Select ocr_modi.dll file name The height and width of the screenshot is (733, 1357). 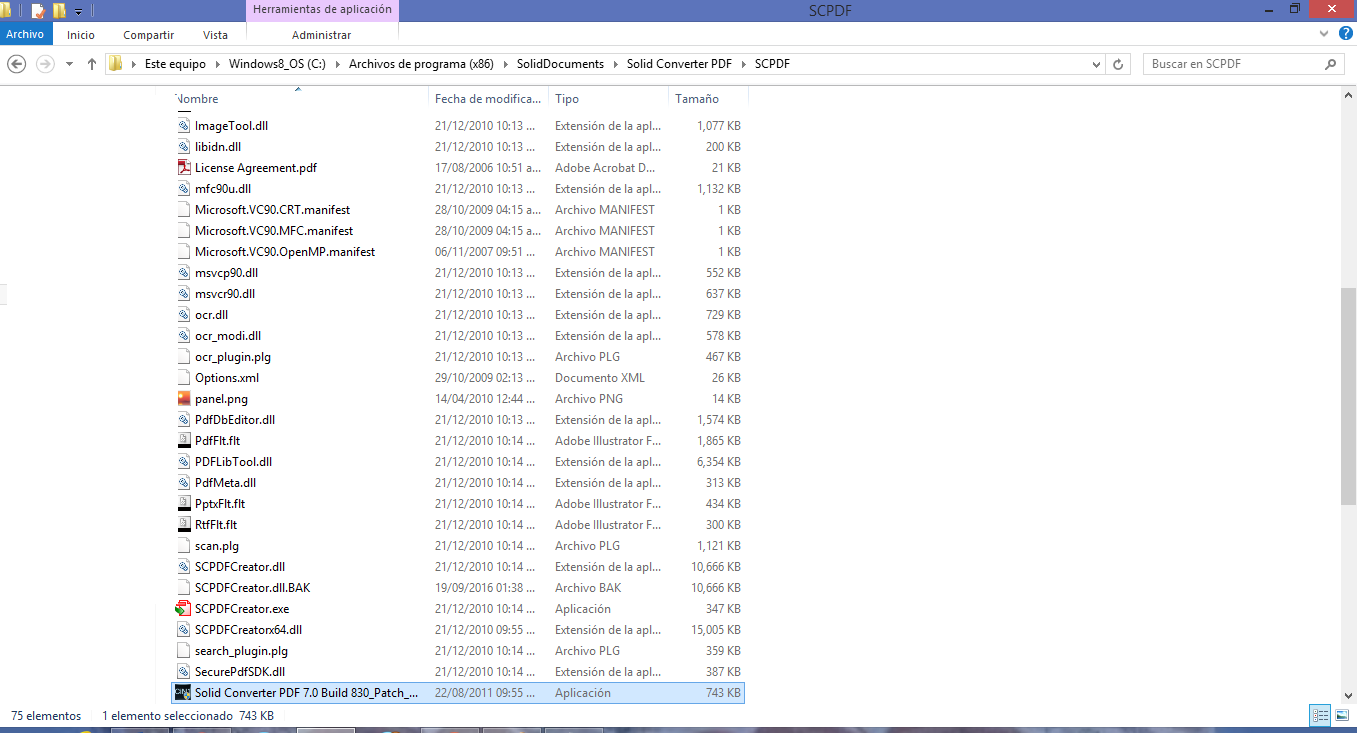[x=228, y=336]
